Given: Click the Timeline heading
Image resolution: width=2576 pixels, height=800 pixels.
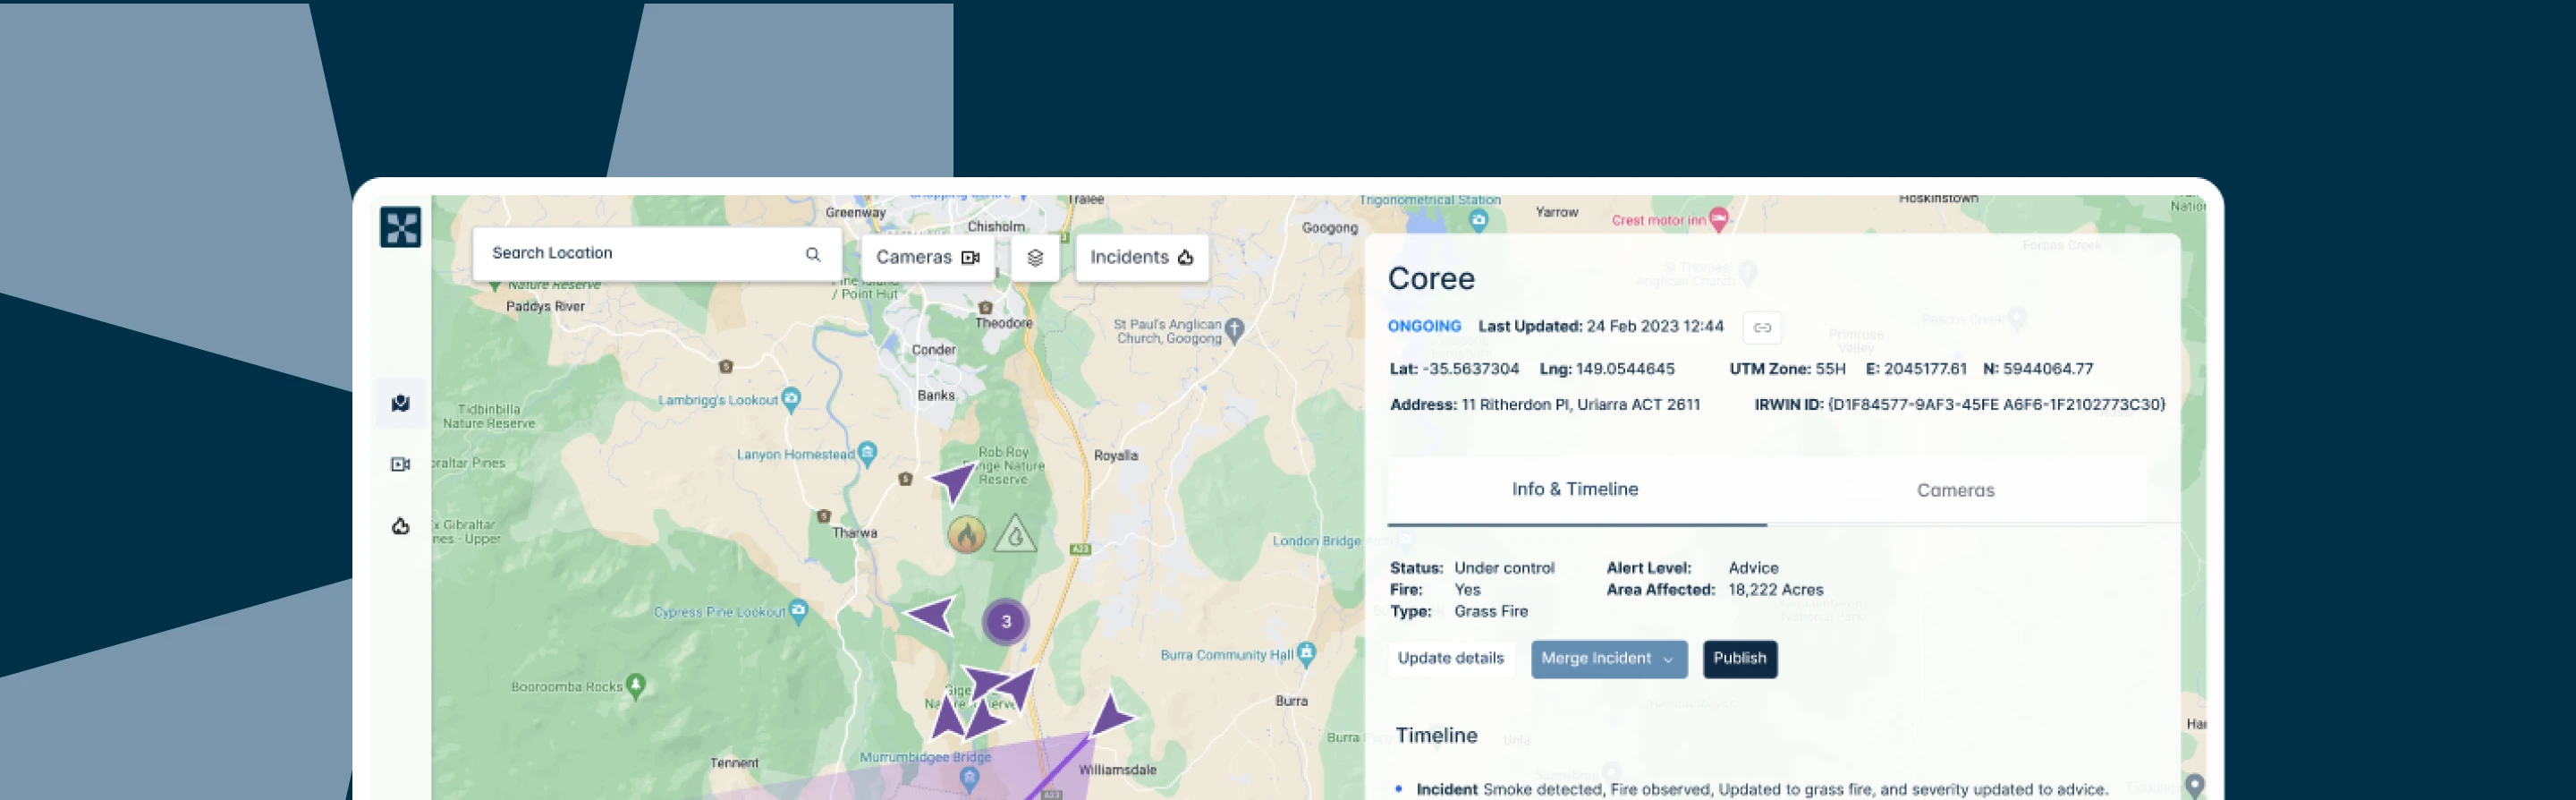Looking at the screenshot, I should [x=1436, y=736].
